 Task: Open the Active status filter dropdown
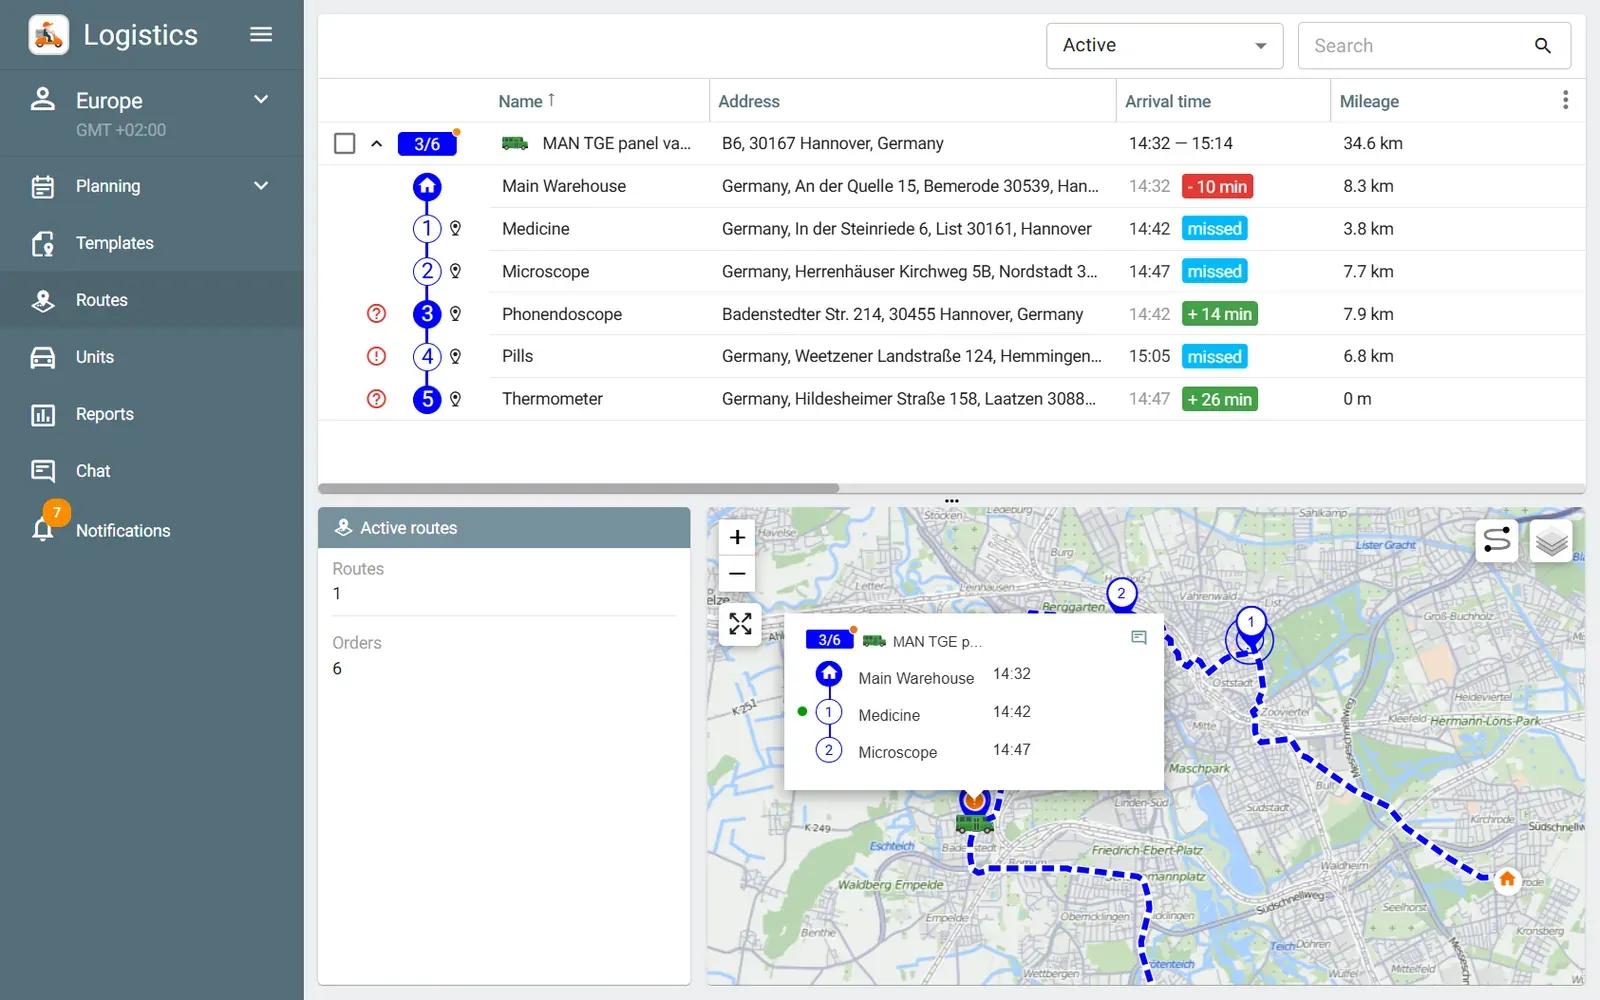click(1164, 46)
